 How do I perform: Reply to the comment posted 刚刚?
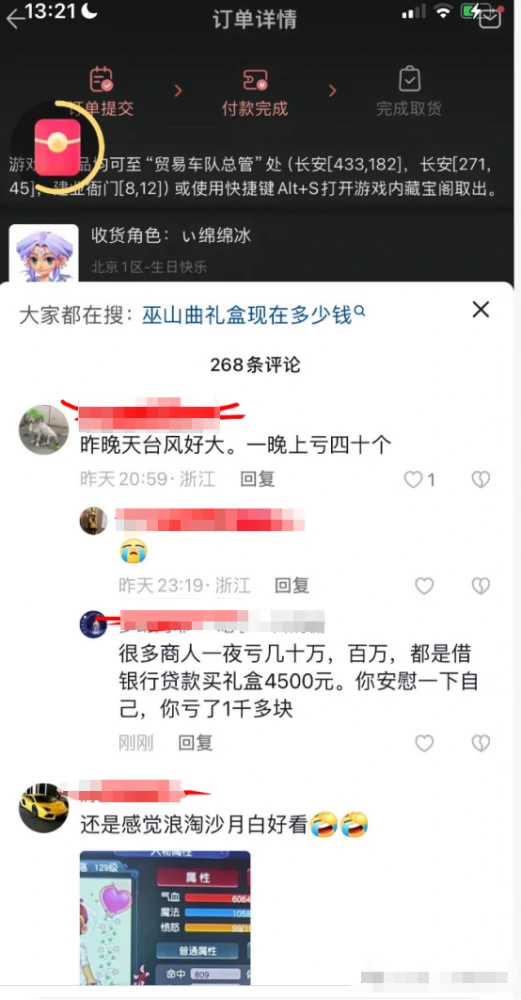pos(195,742)
